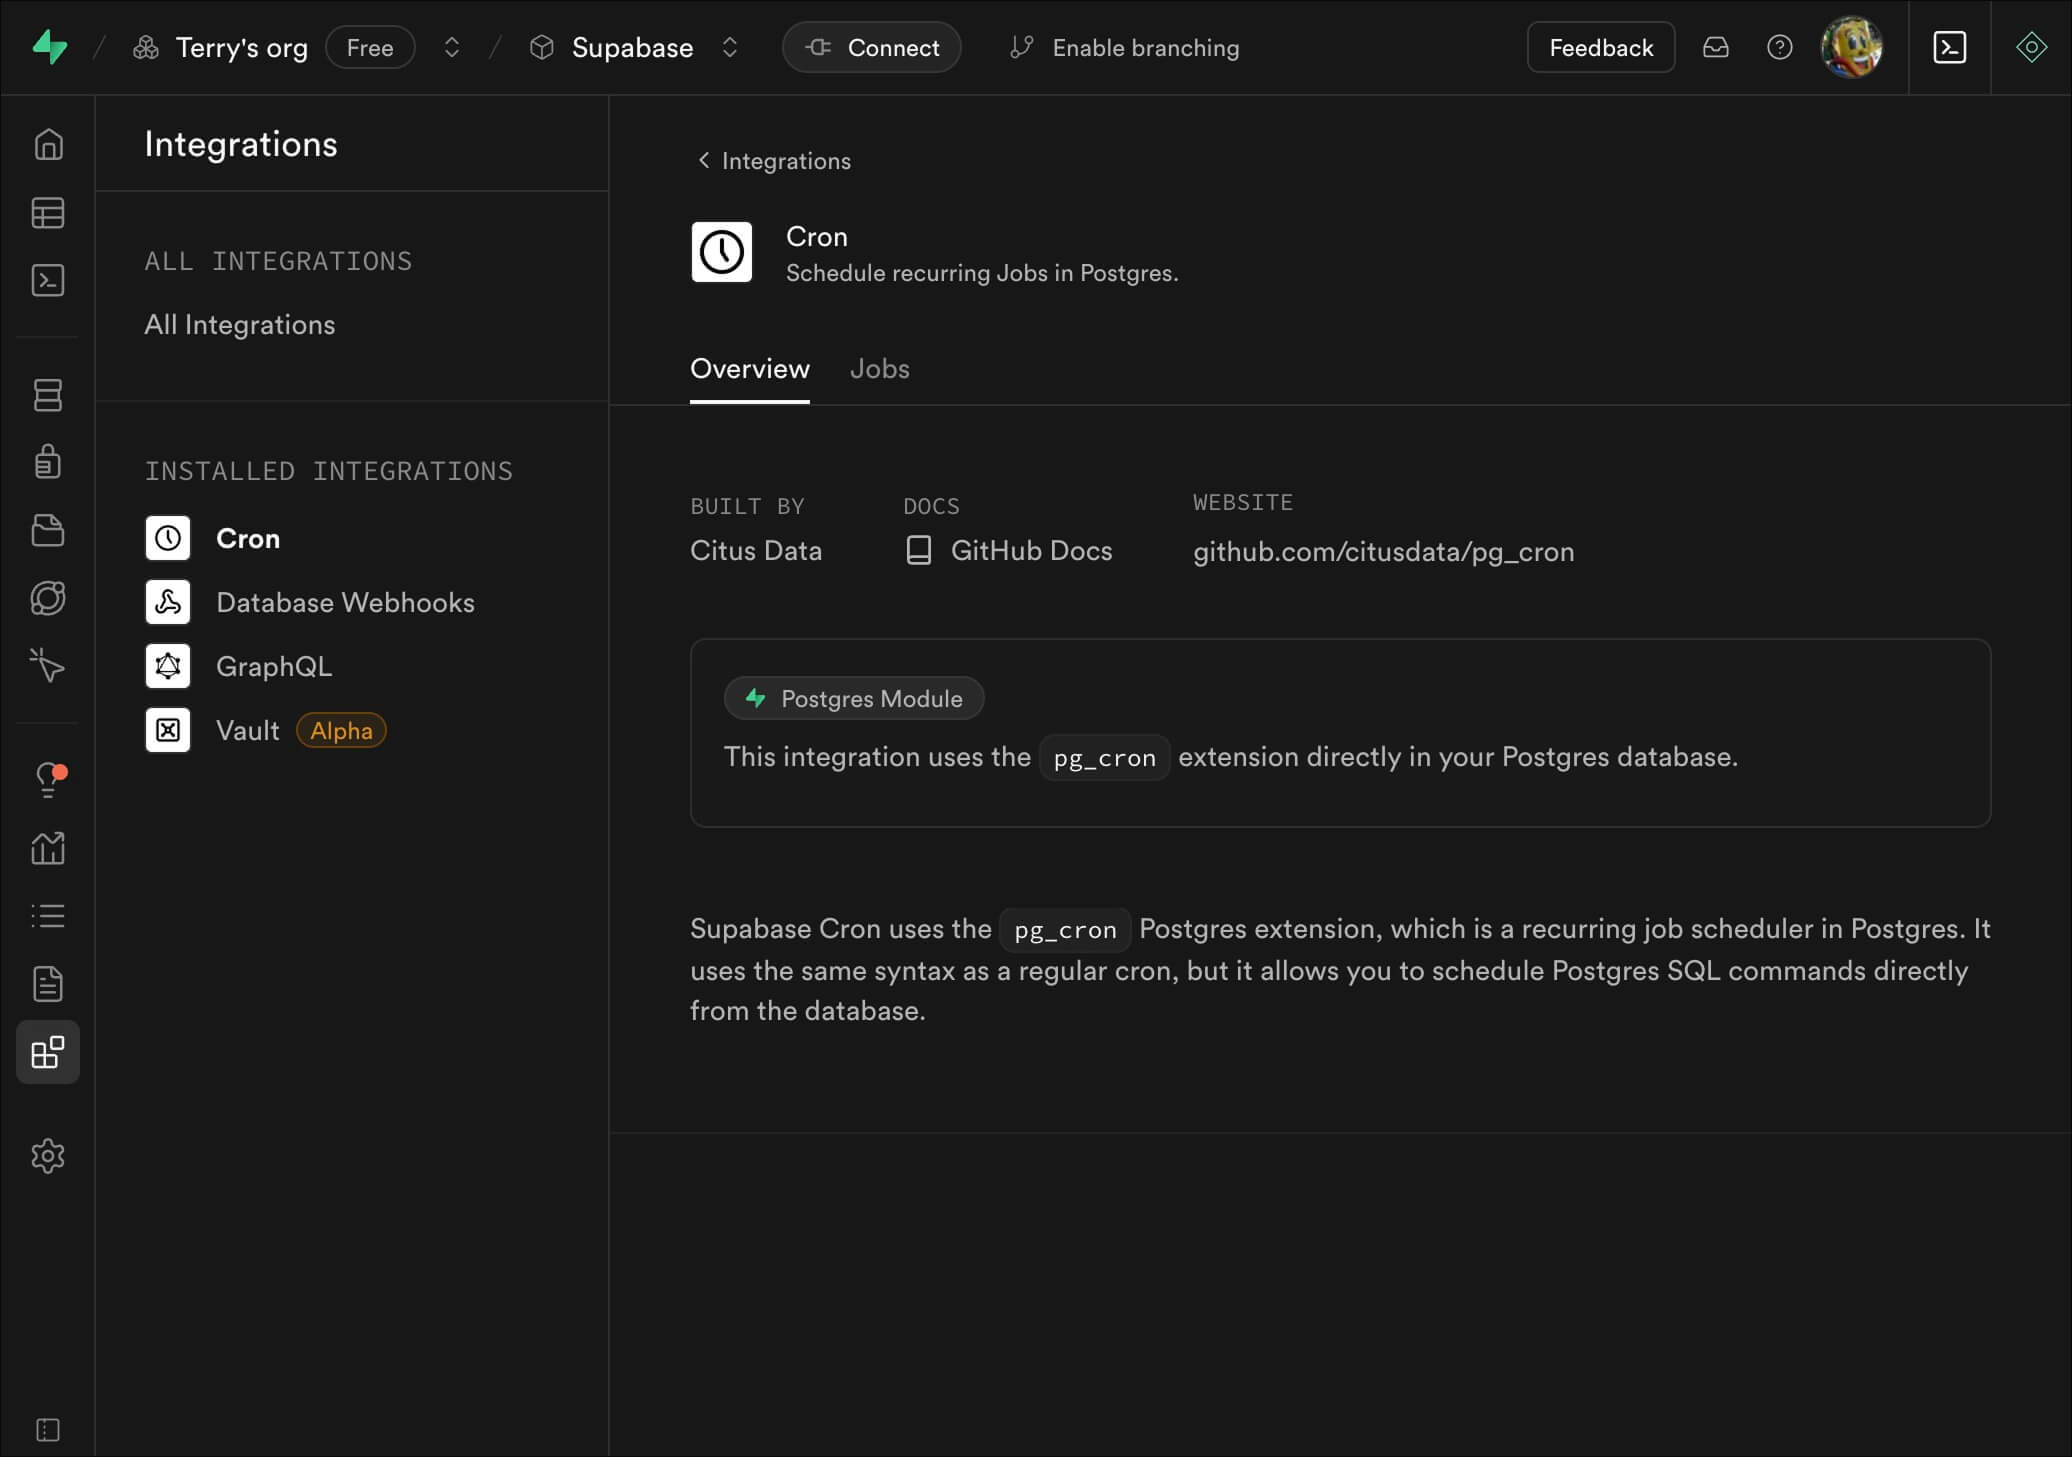This screenshot has height=1457, width=2072.
Task: Click the Citus Data text
Action: point(756,550)
